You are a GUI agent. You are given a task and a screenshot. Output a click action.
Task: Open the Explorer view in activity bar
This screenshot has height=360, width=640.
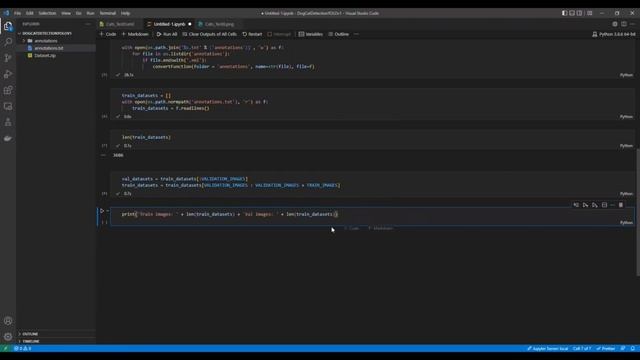8,27
